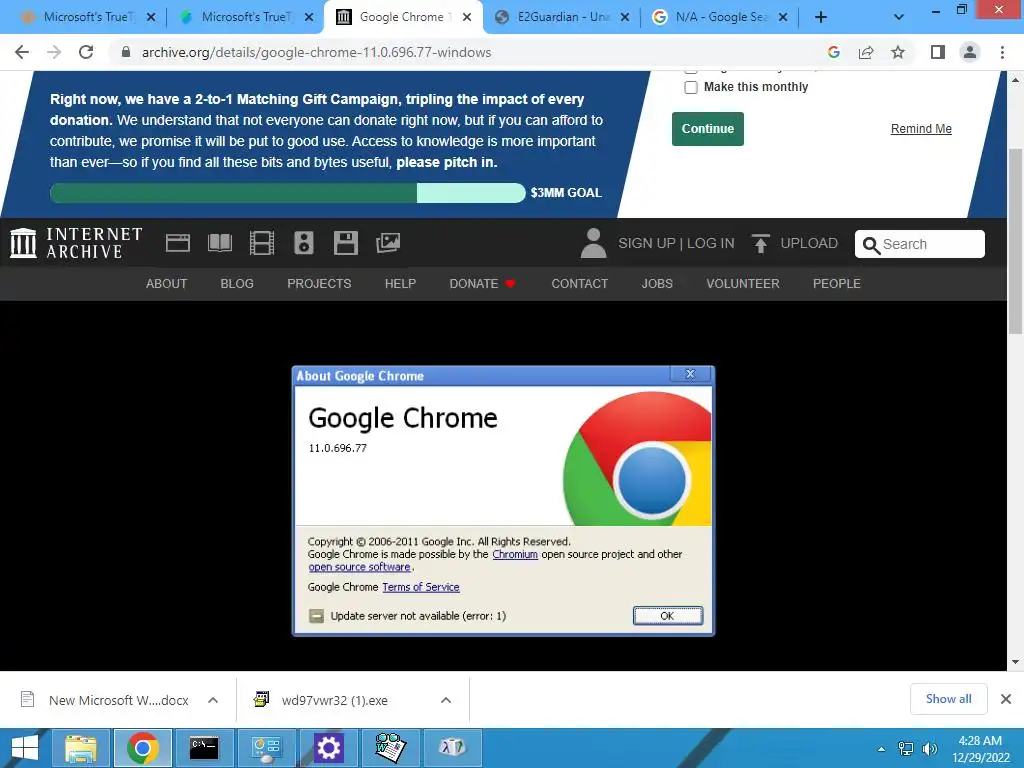This screenshot has width=1024, height=768.
Task: Click the network icon in system tray
Action: 906,748
